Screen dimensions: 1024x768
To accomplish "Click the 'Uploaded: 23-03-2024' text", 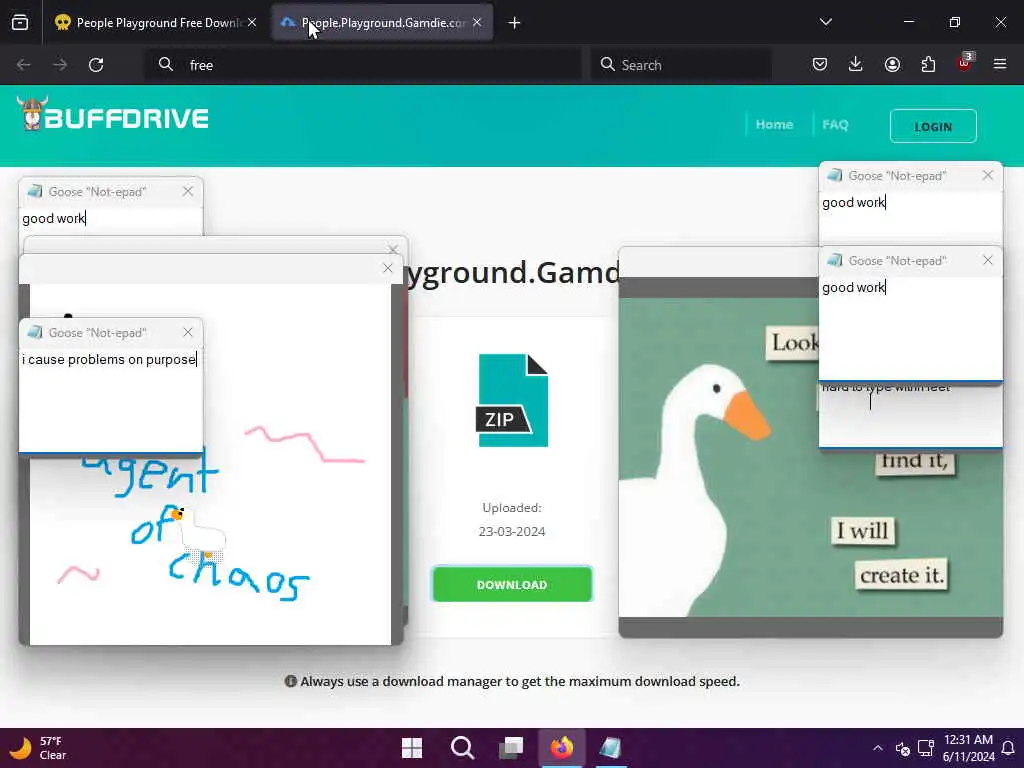I will coord(512,519).
